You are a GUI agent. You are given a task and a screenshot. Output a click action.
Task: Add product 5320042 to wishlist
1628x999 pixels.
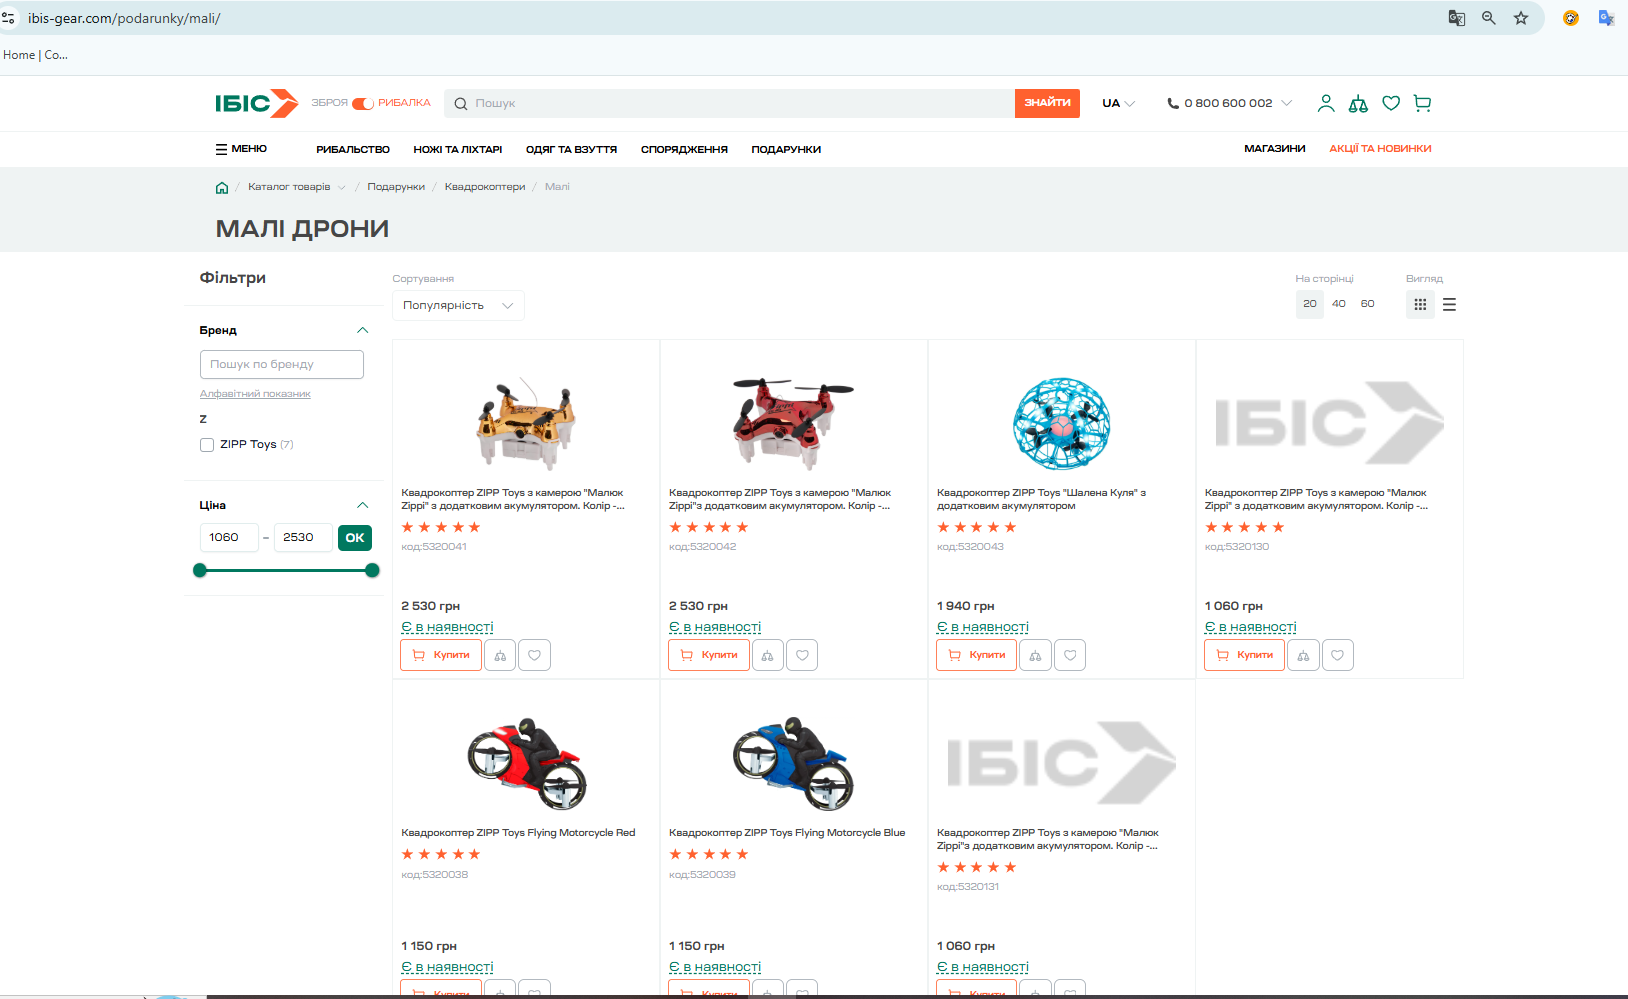pyautogui.click(x=803, y=655)
